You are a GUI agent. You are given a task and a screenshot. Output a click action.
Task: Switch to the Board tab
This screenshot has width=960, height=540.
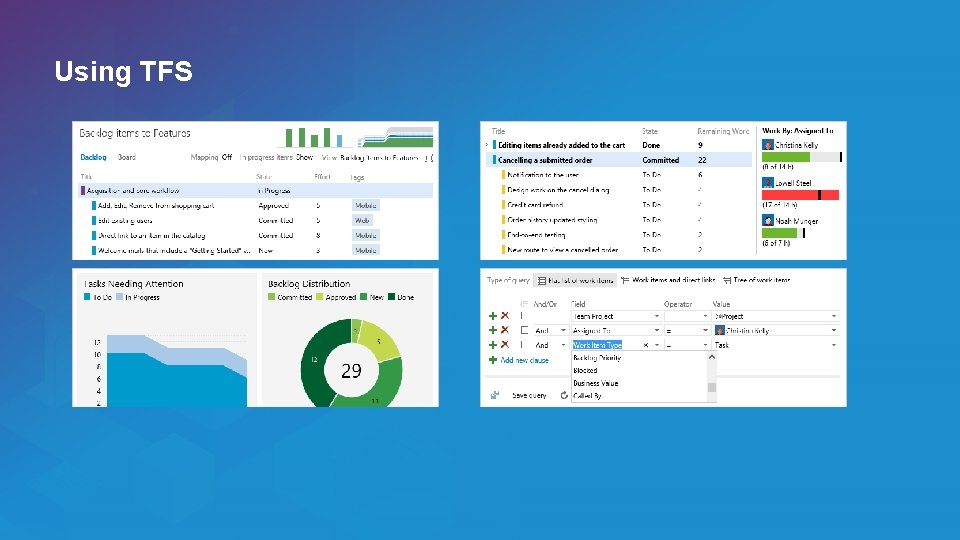127,157
